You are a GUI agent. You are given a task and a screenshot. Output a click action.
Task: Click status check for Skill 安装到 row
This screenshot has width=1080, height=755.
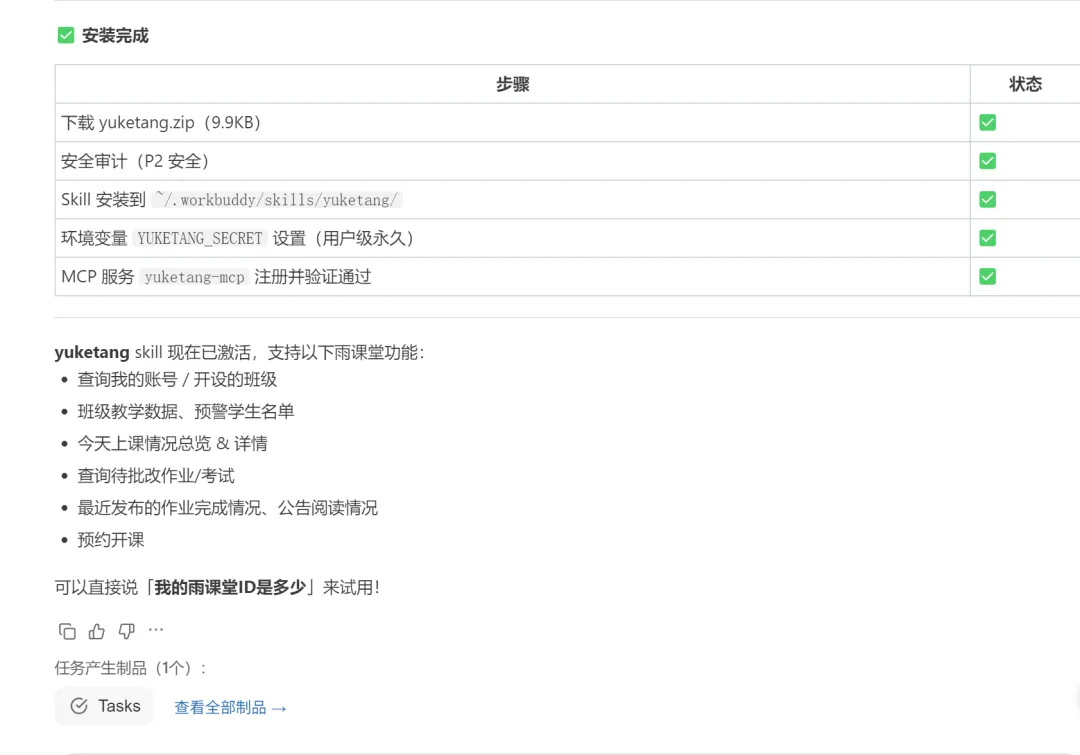(987, 200)
